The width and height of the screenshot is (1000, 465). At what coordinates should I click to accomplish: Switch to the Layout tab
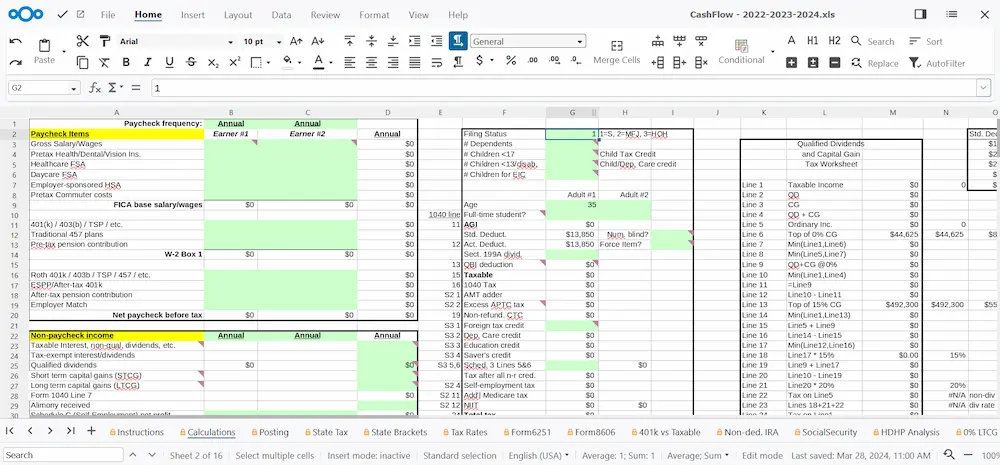click(238, 15)
